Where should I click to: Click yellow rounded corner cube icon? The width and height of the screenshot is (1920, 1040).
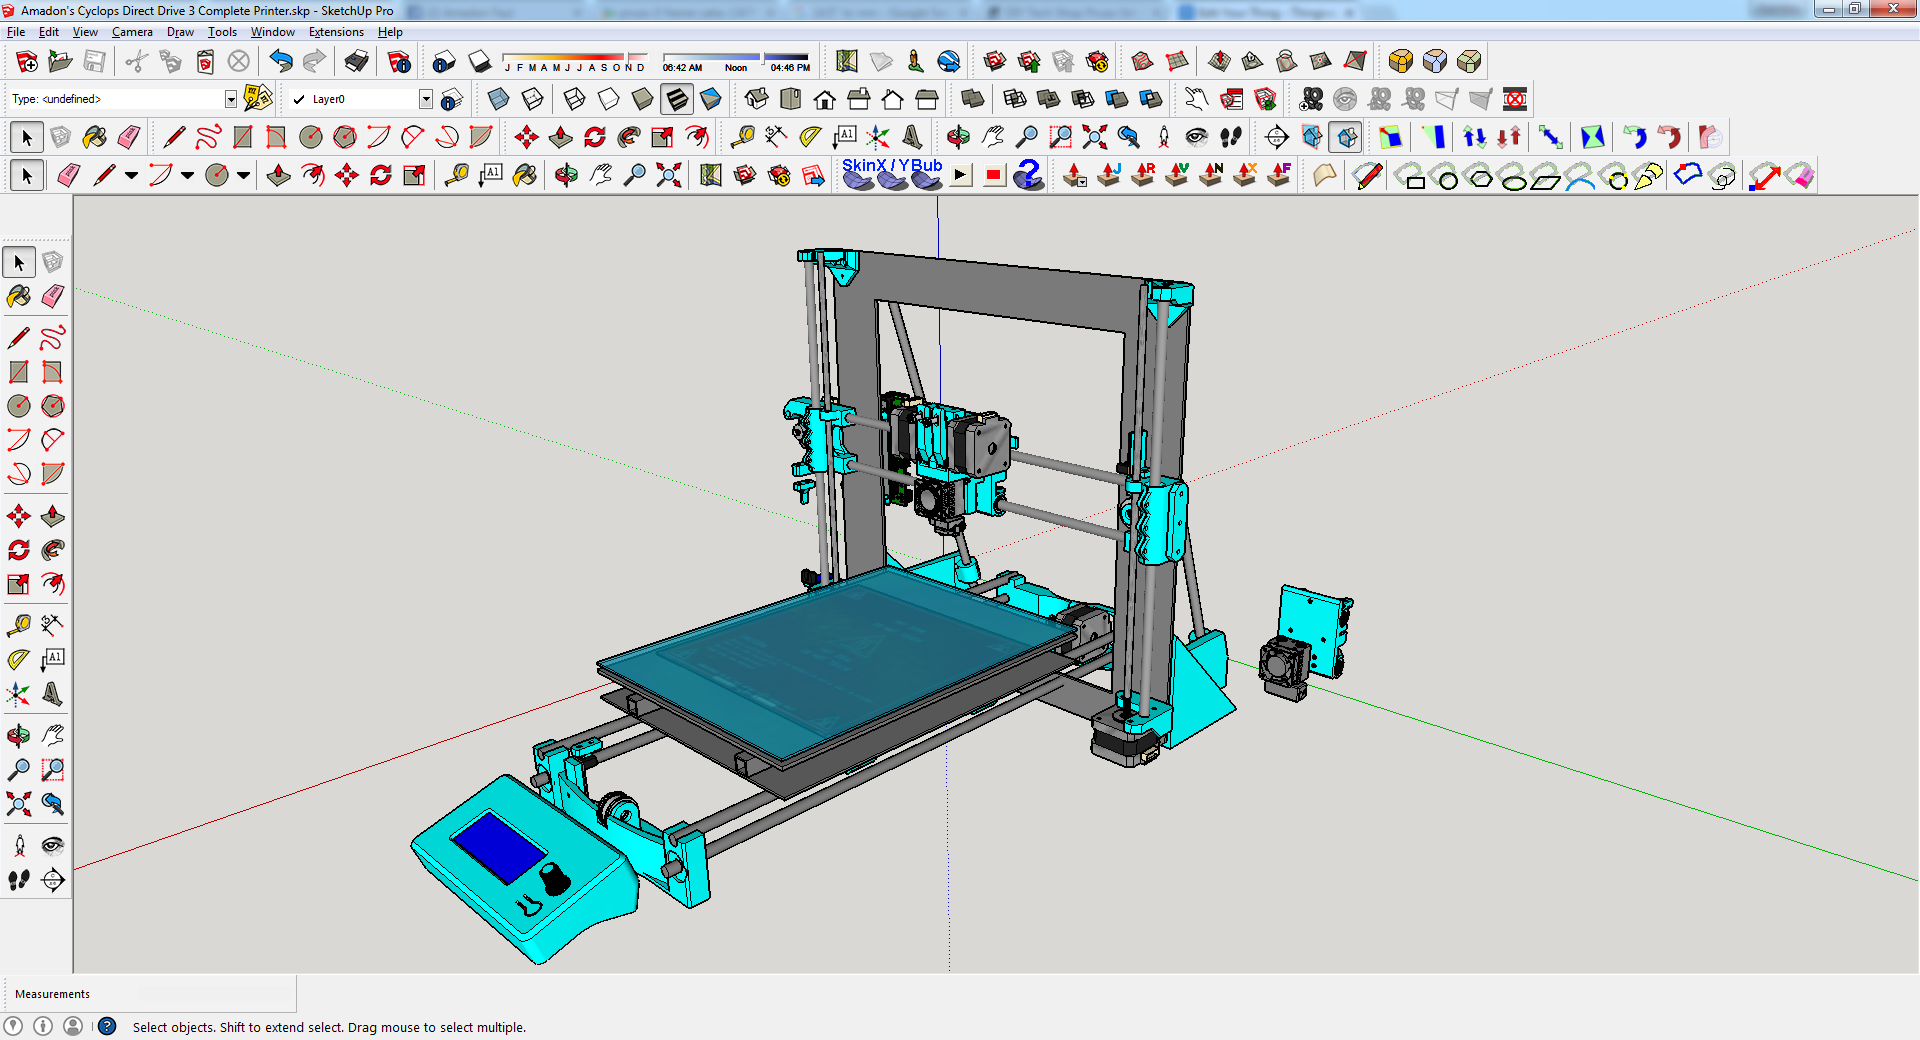1401,62
